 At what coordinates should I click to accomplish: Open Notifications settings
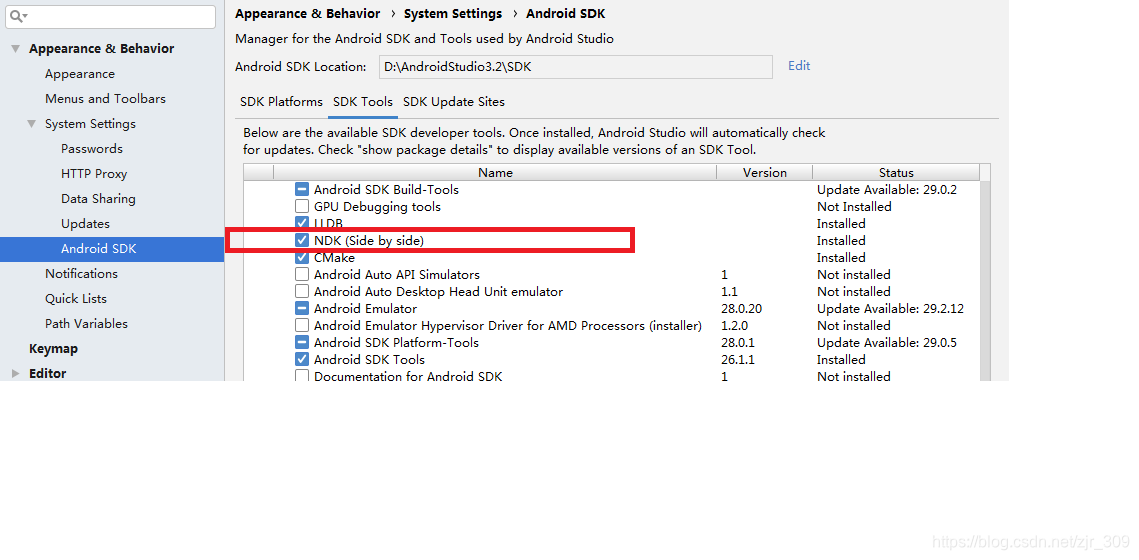point(81,274)
